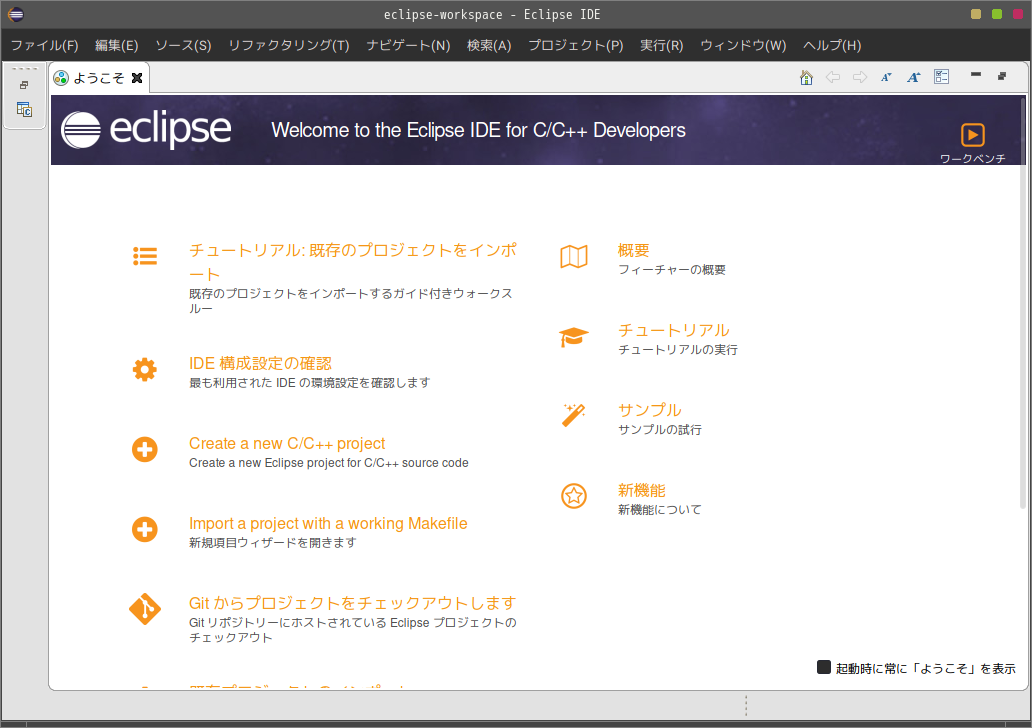Click the back navigation arrow

[833, 78]
